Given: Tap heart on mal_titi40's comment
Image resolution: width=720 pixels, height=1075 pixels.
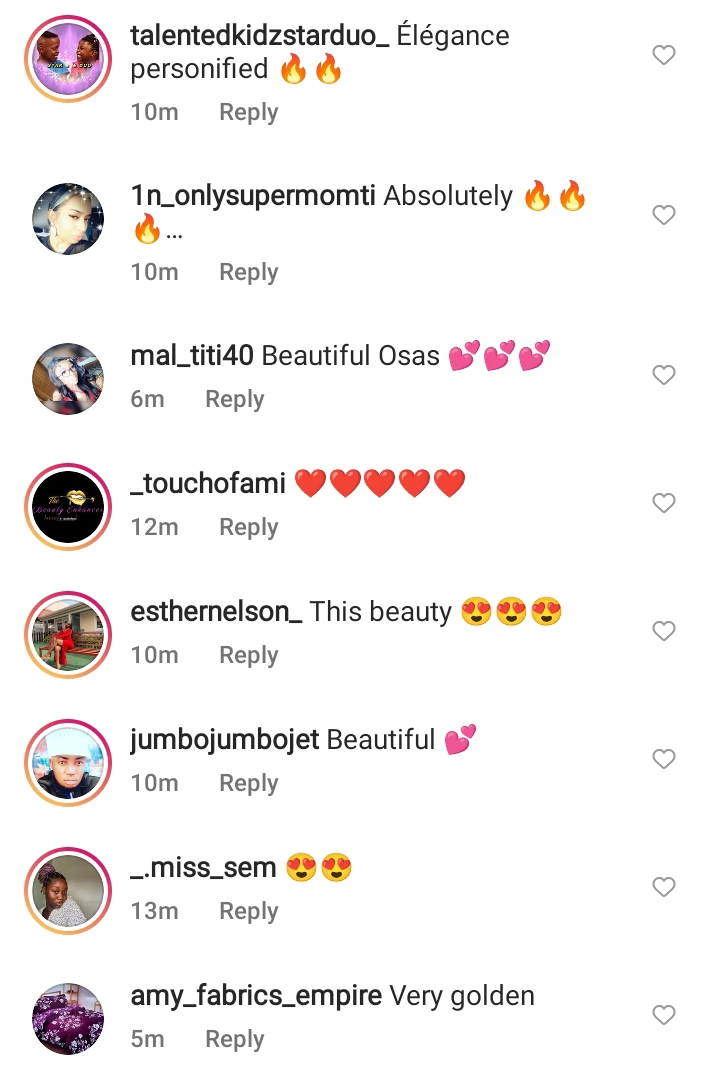Looking at the screenshot, I should click(x=663, y=375).
